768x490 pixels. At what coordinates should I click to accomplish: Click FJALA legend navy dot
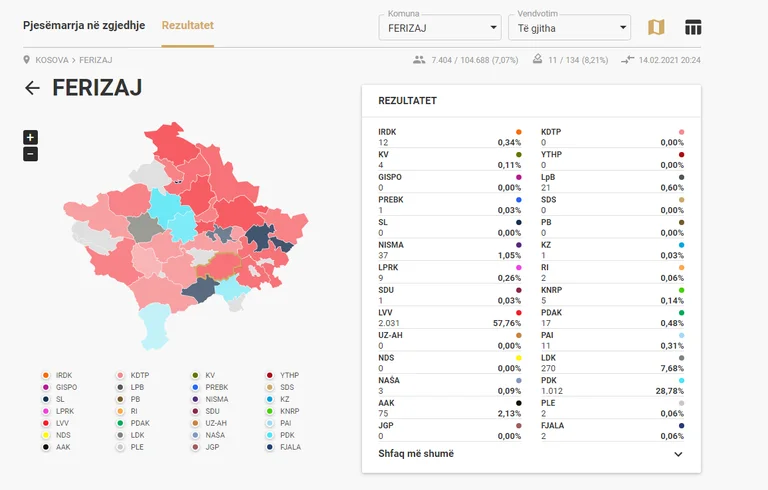point(269,447)
